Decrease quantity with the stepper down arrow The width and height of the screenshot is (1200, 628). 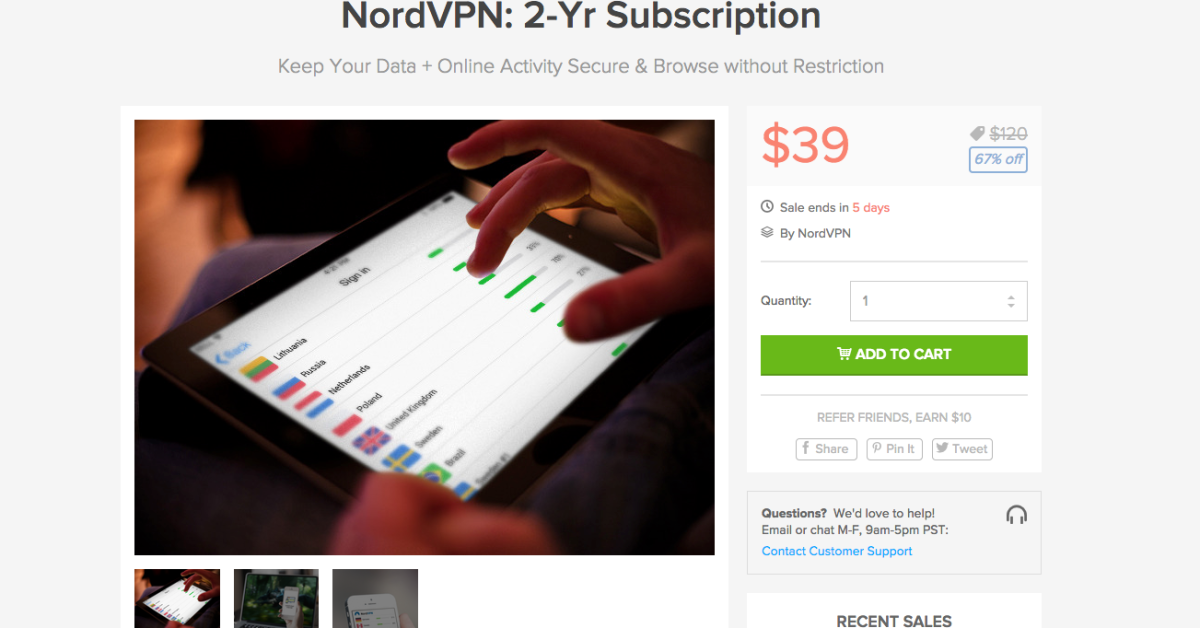point(1011,306)
